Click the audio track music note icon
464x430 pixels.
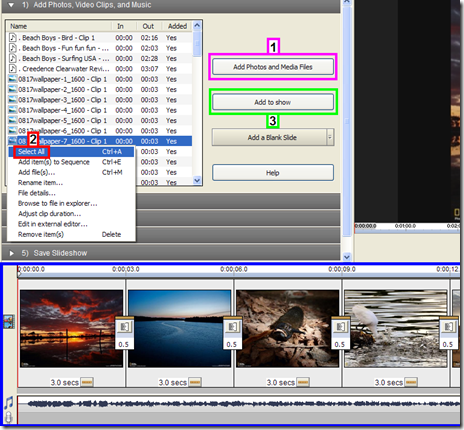click(x=9, y=403)
